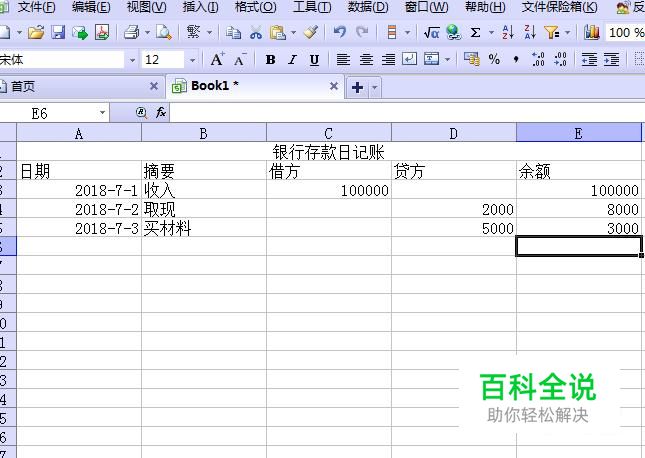Image resolution: width=645 pixels, height=458 pixels.
Task: Send the workbook by email icon
Action: click(80, 33)
